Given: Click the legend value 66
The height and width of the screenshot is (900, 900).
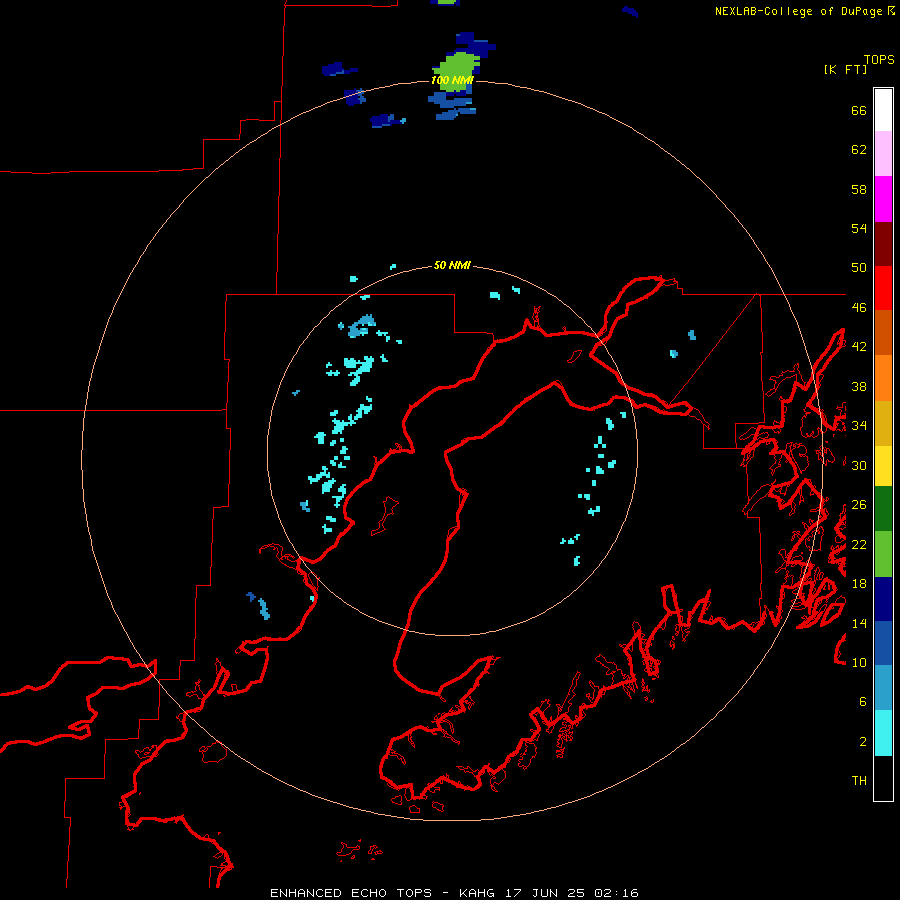Looking at the screenshot, I should (859, 110).
